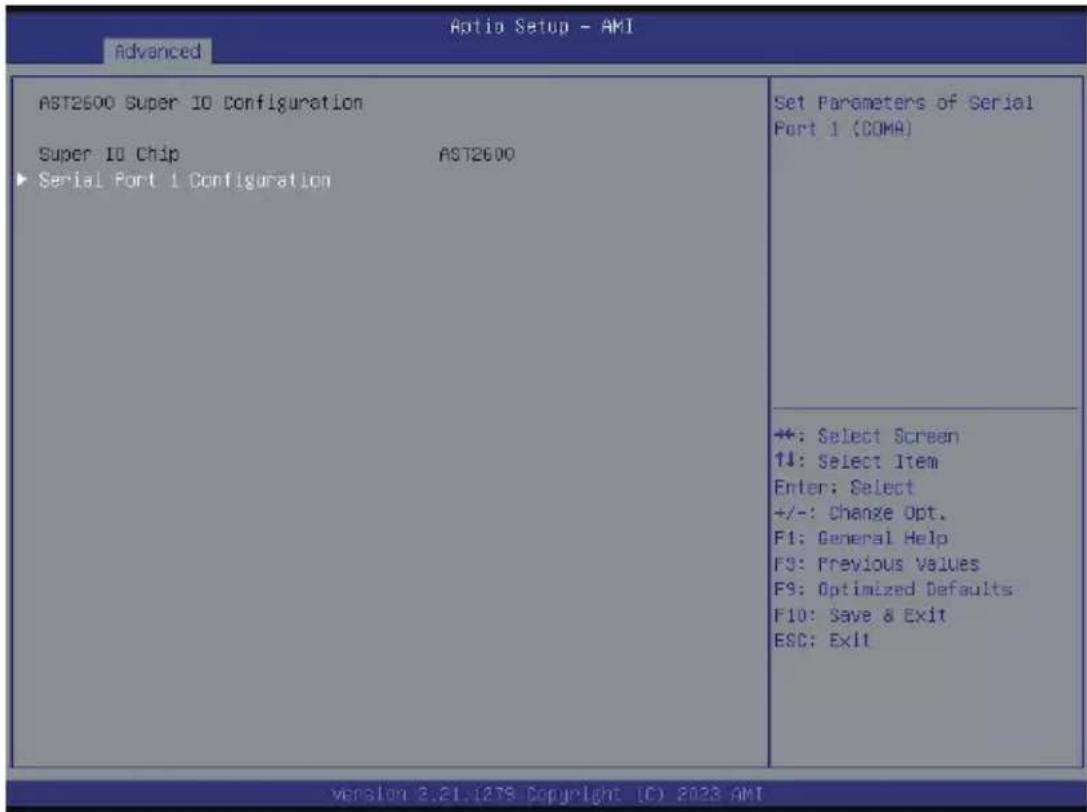Image resolution: width=1087 pixels, height=812 pixels.
Task: Click the Aptio Setup - AMI title
Action: (541, 26)
